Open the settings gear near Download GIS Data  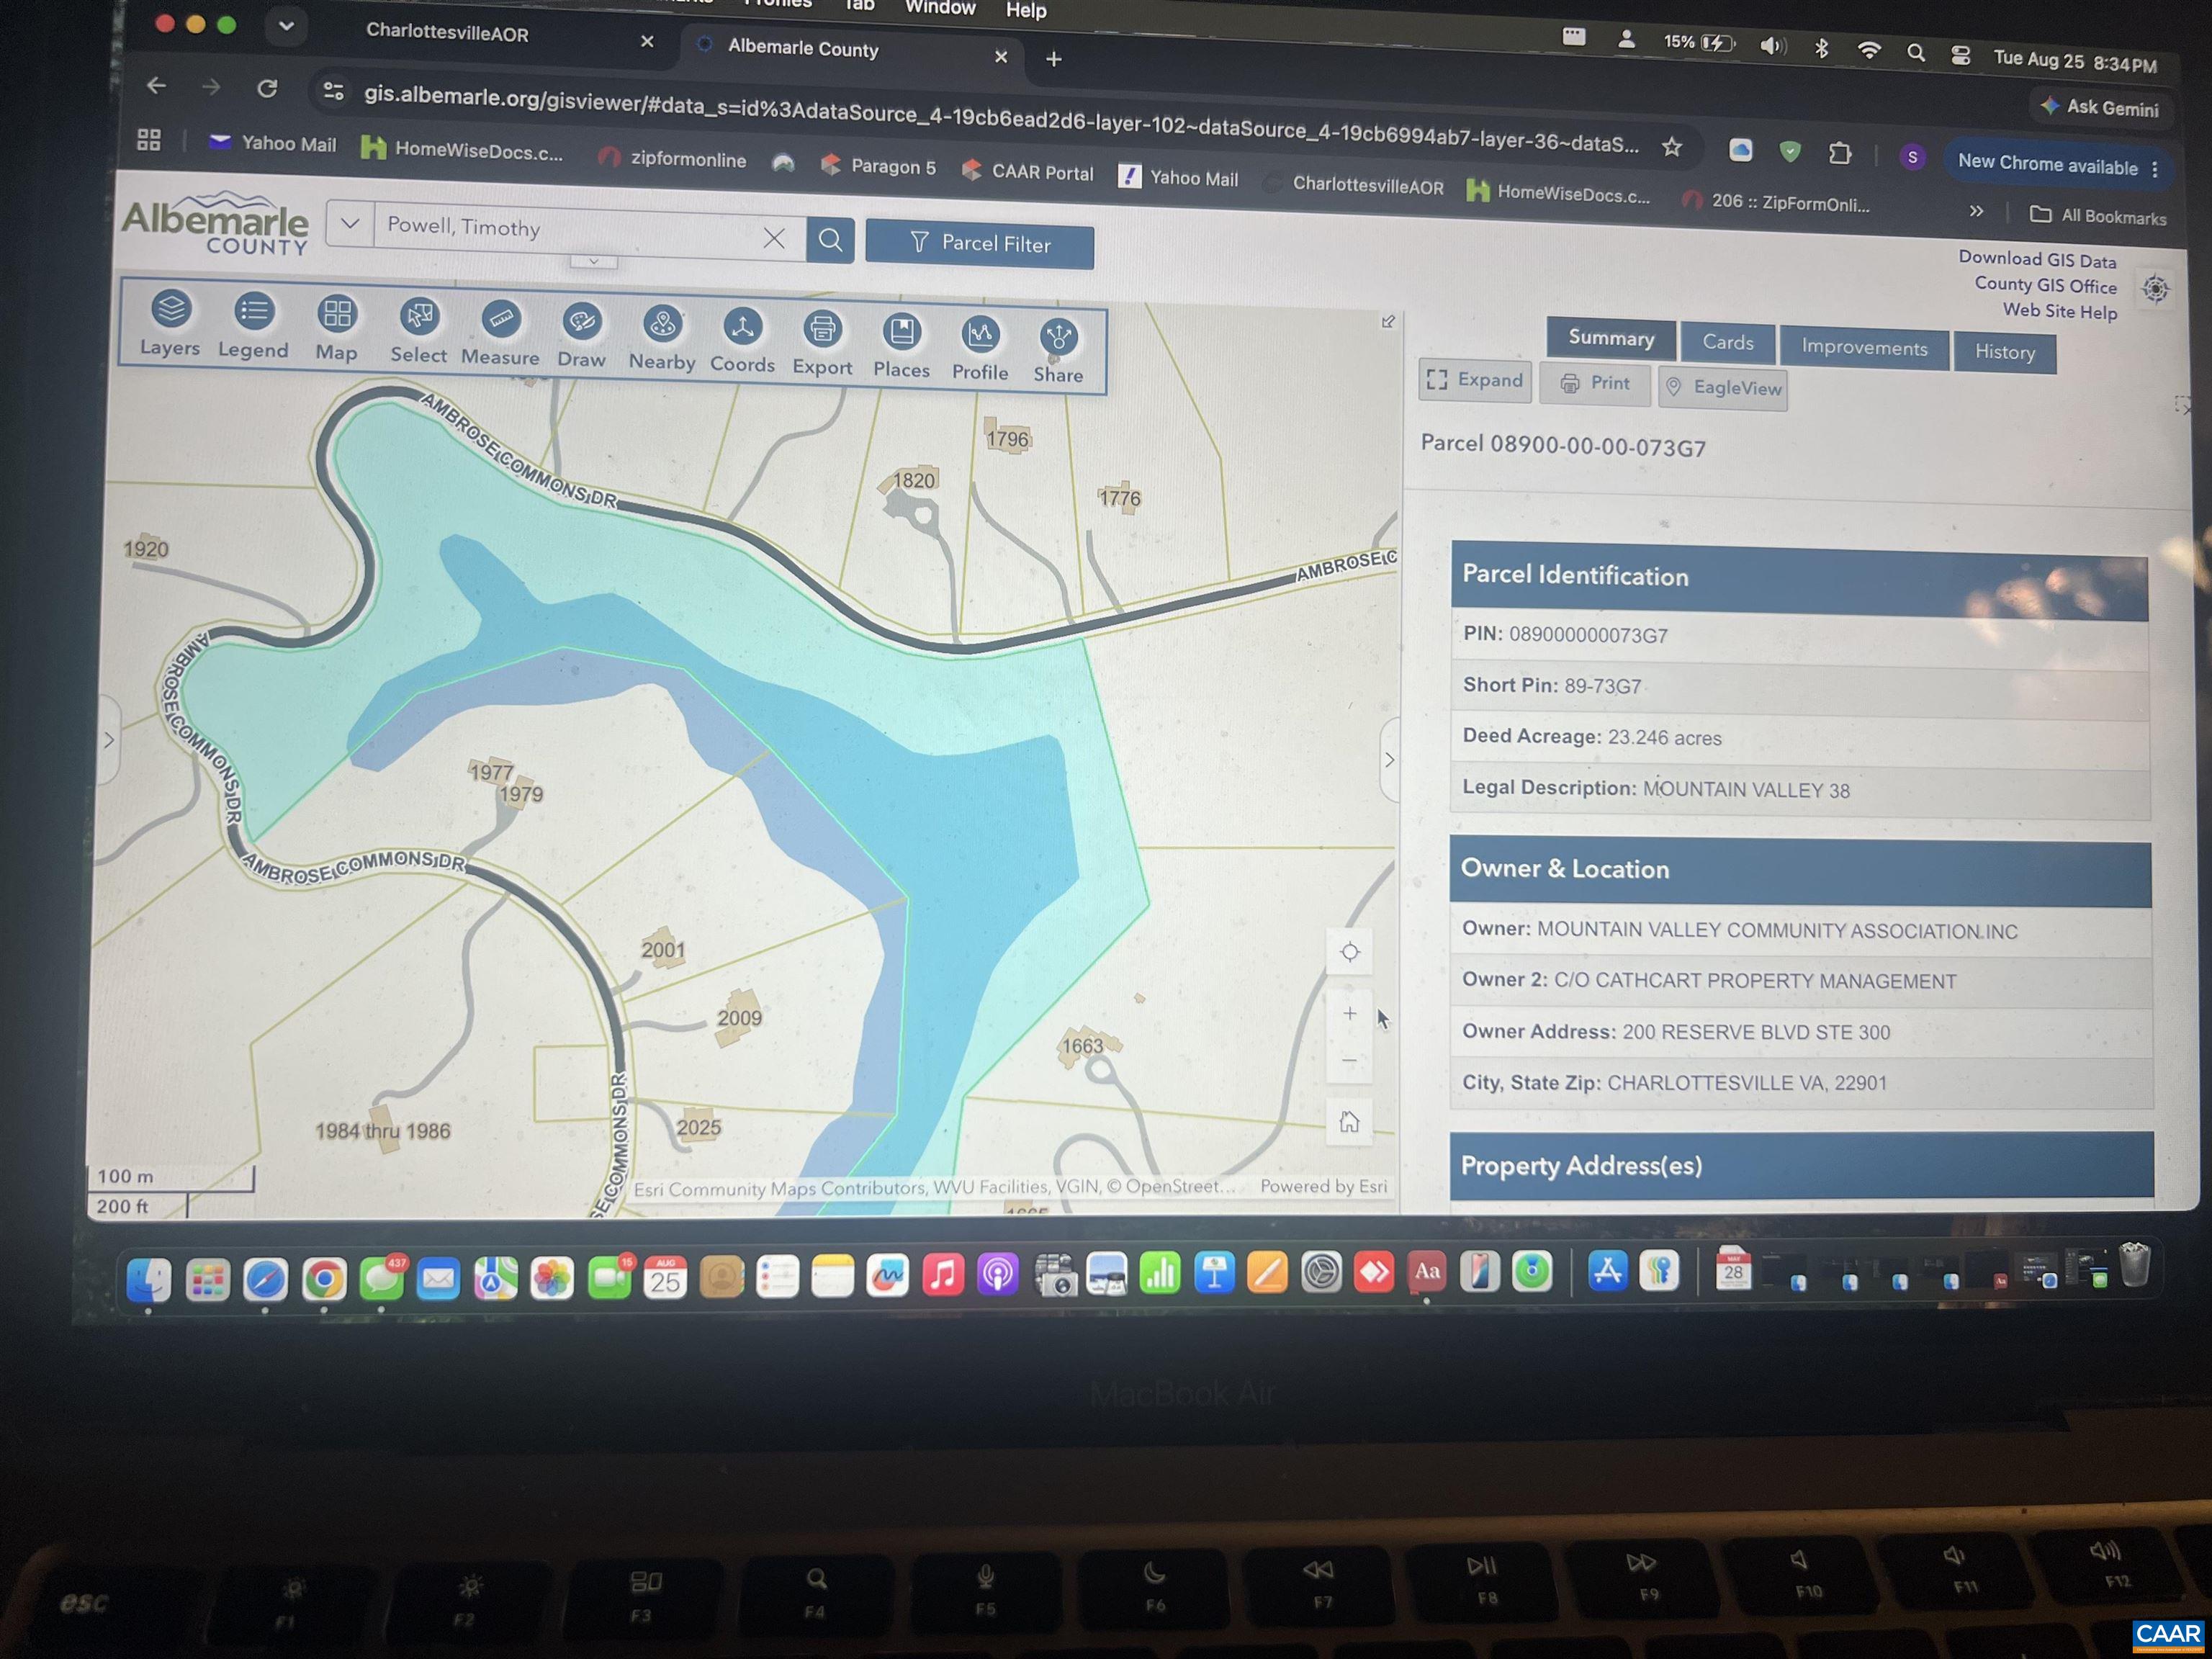pos(2155,289)
